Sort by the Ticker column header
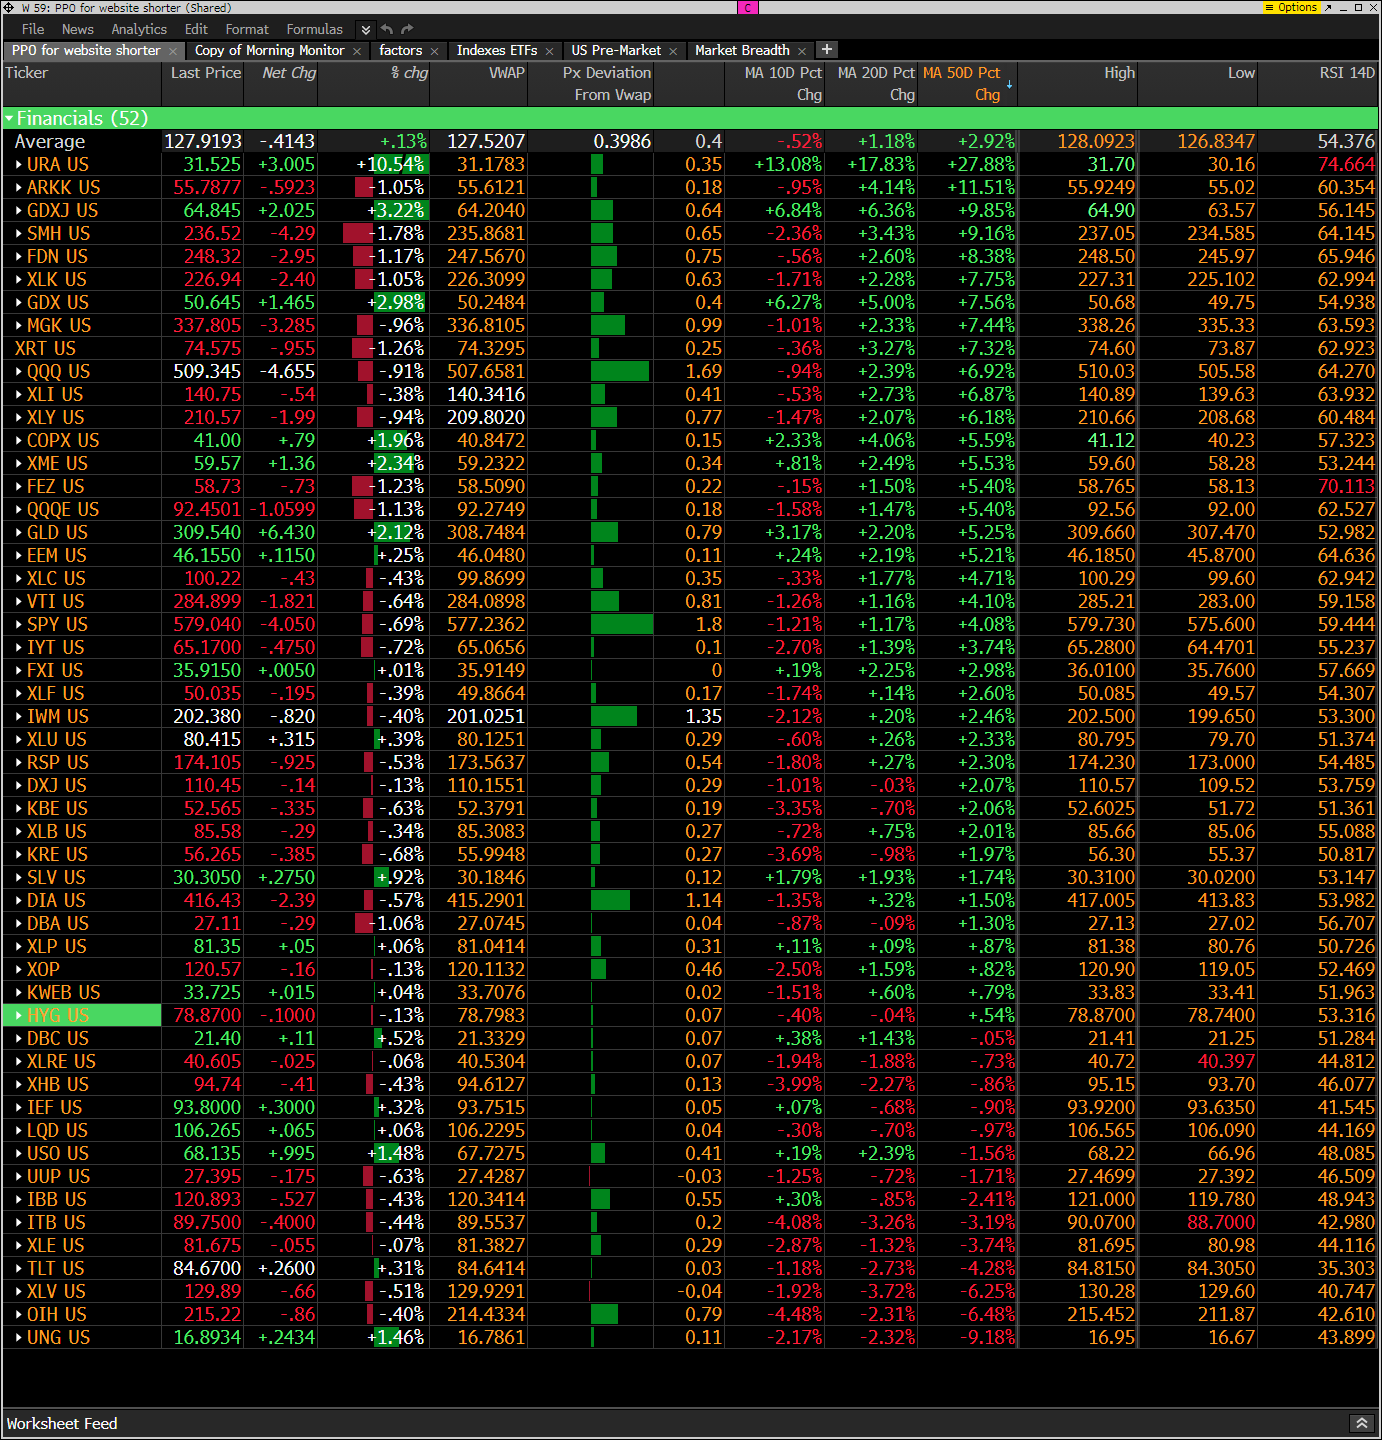1382x1440 pixels. coord(81,84)
